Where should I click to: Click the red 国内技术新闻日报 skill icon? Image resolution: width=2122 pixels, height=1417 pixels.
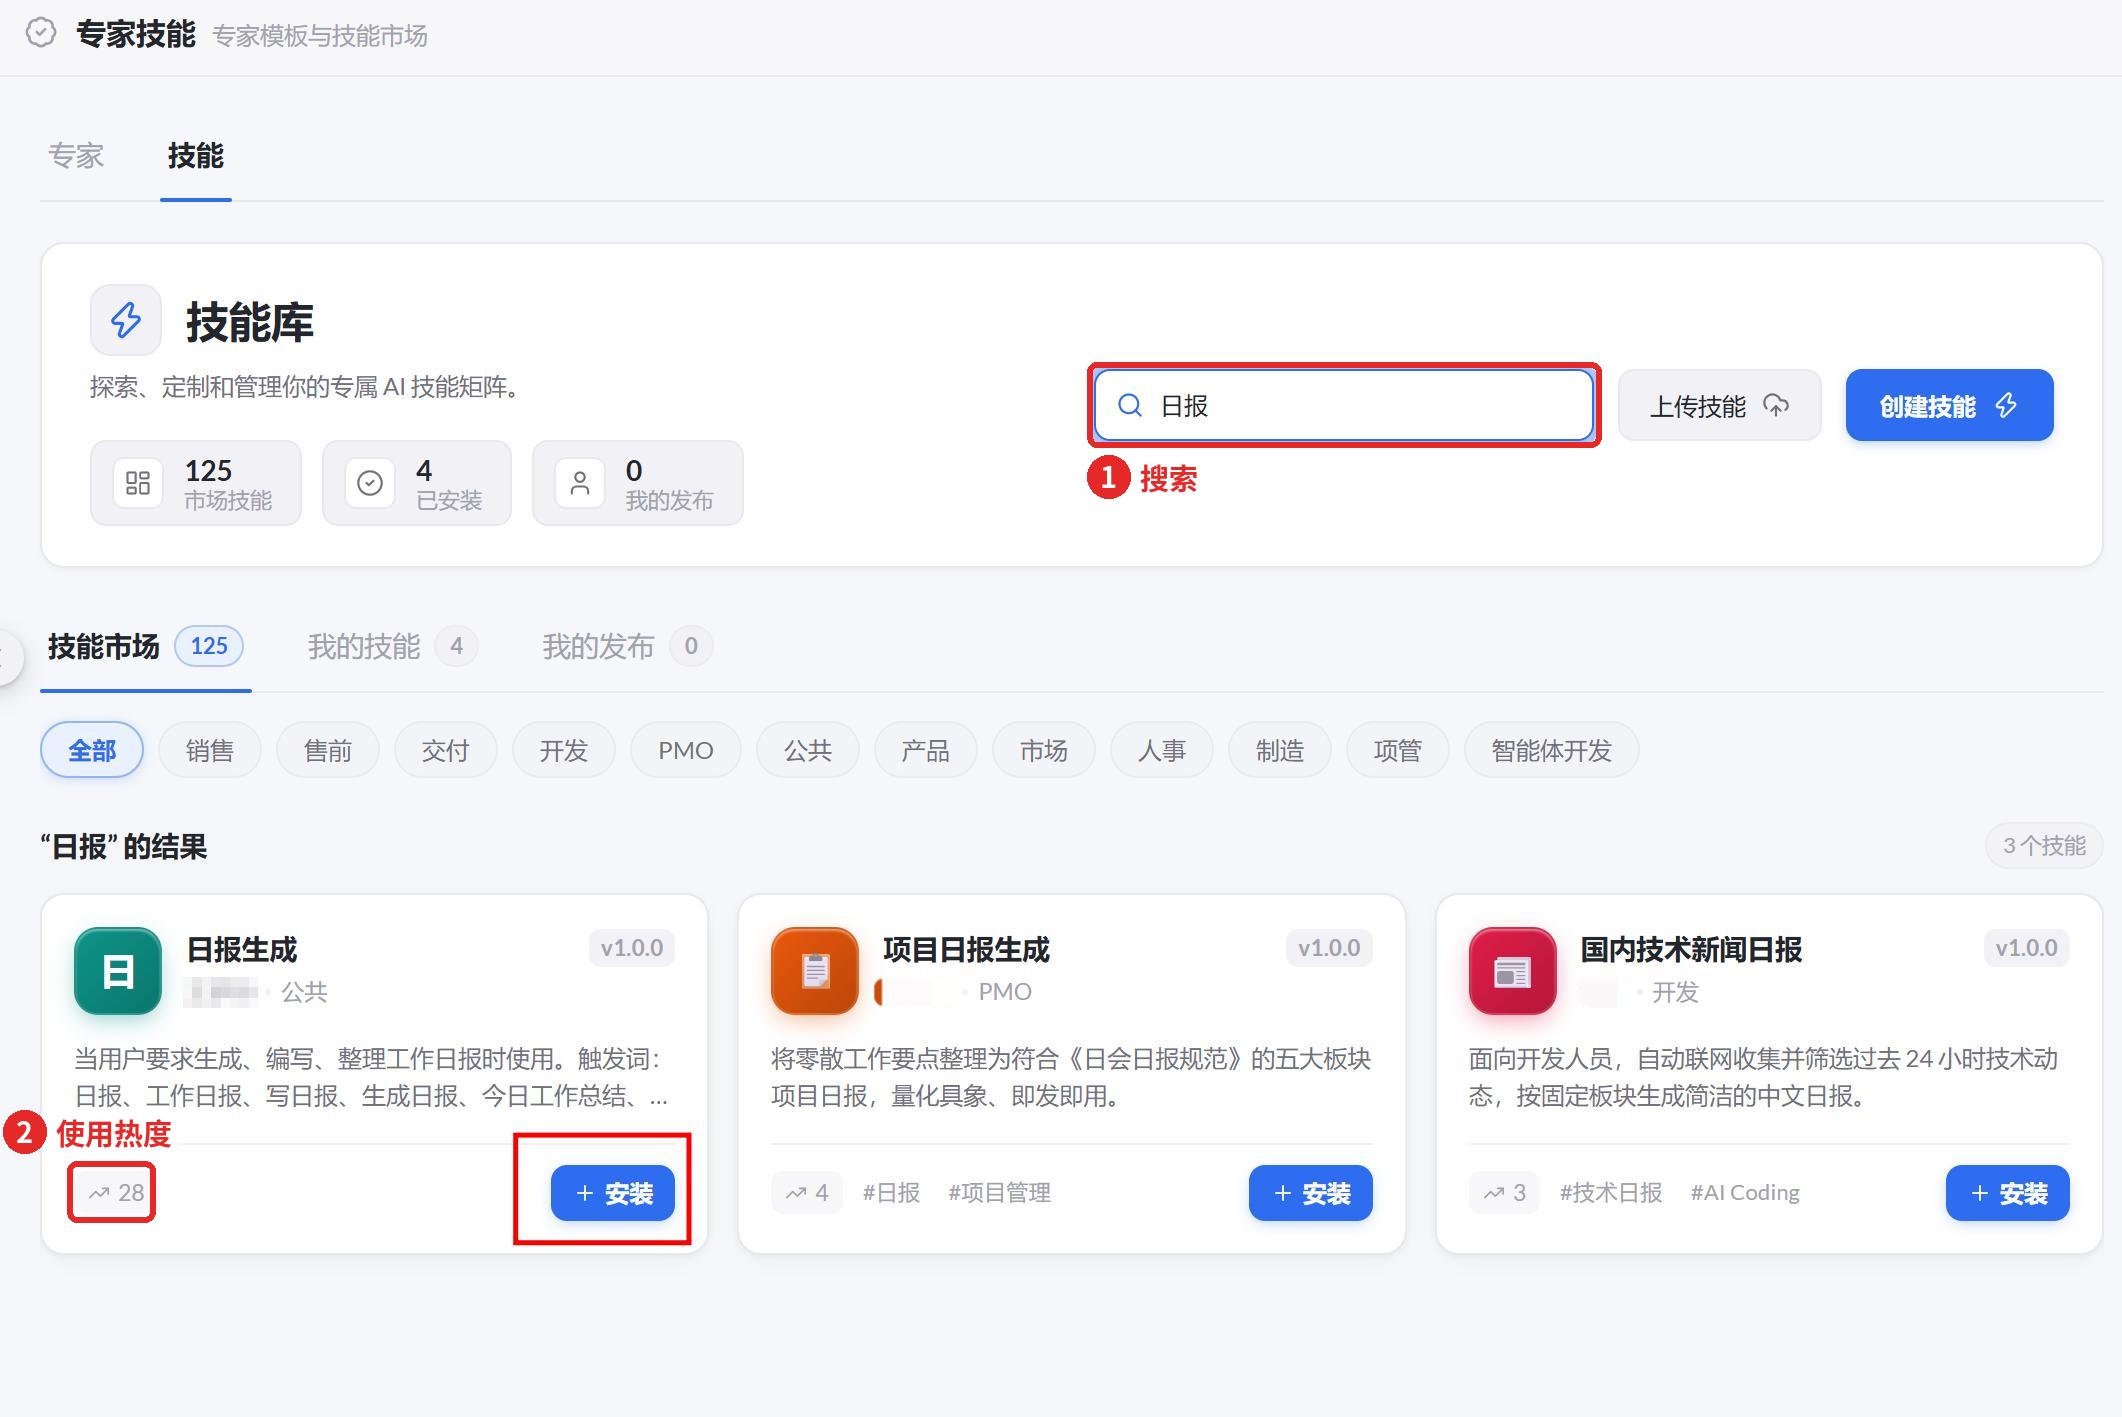point(1512,971)
